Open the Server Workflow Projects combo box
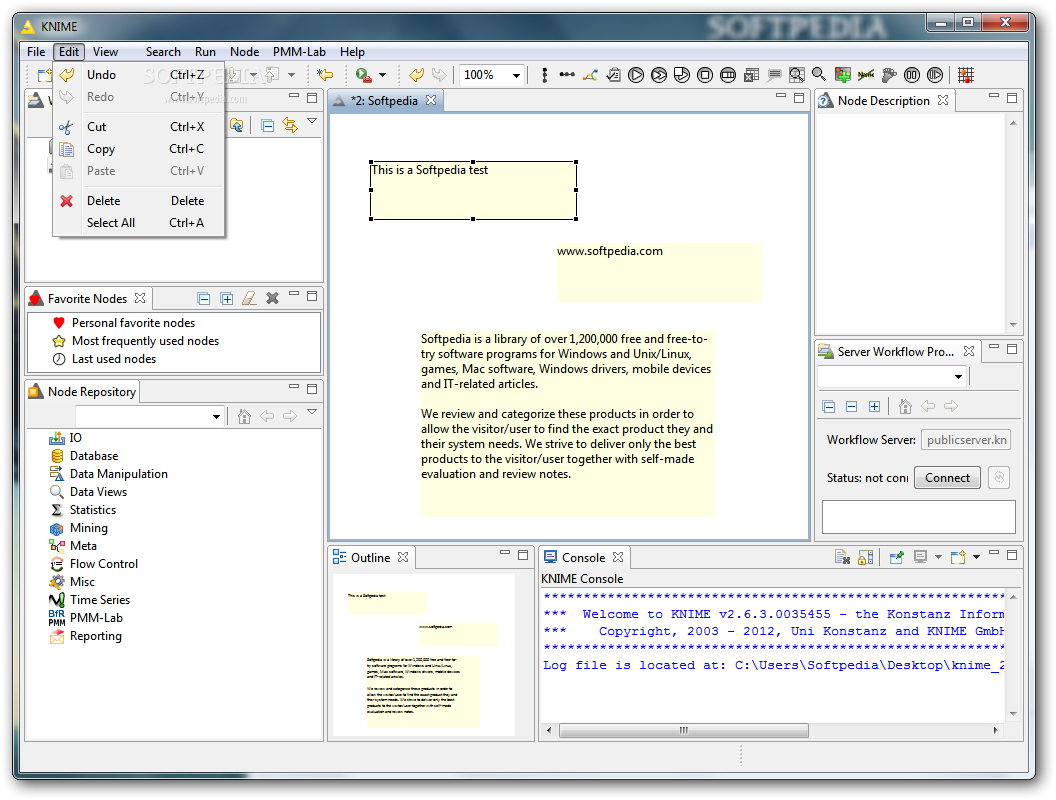 click(x=892, y=376)
